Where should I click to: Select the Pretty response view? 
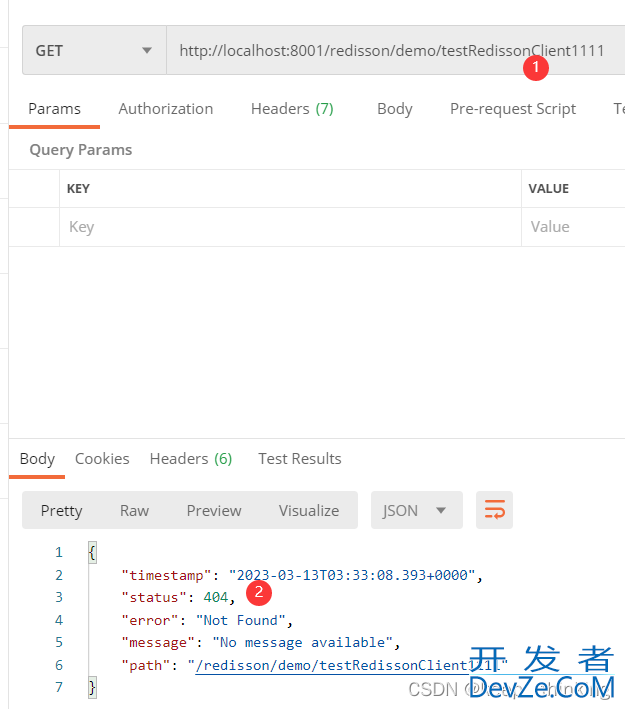pyautogui.click(x=62, y=510)
